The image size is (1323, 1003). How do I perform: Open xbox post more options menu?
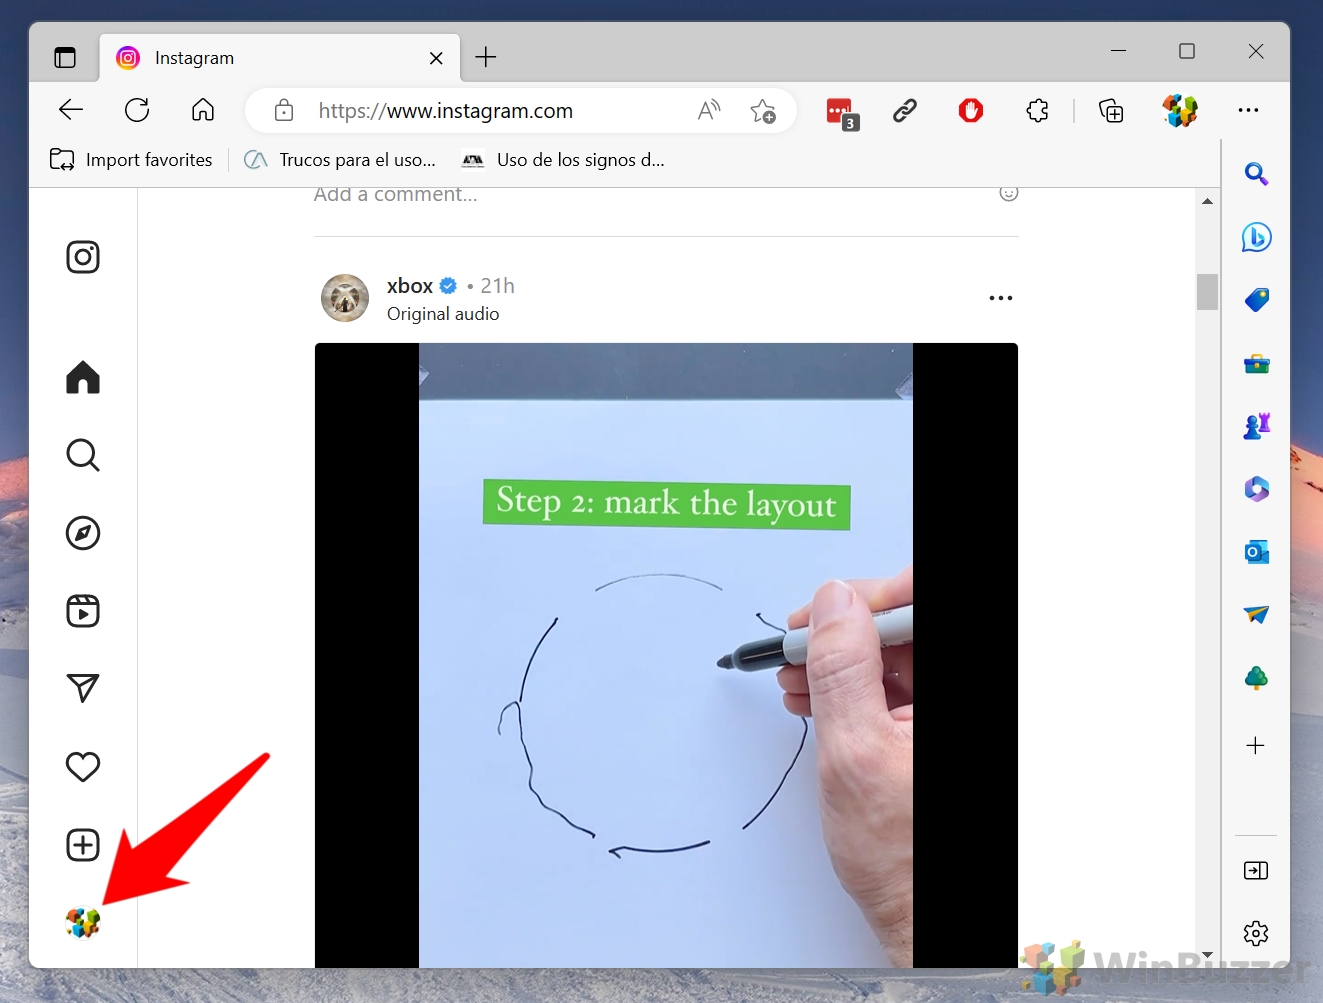pos(1001,298)
